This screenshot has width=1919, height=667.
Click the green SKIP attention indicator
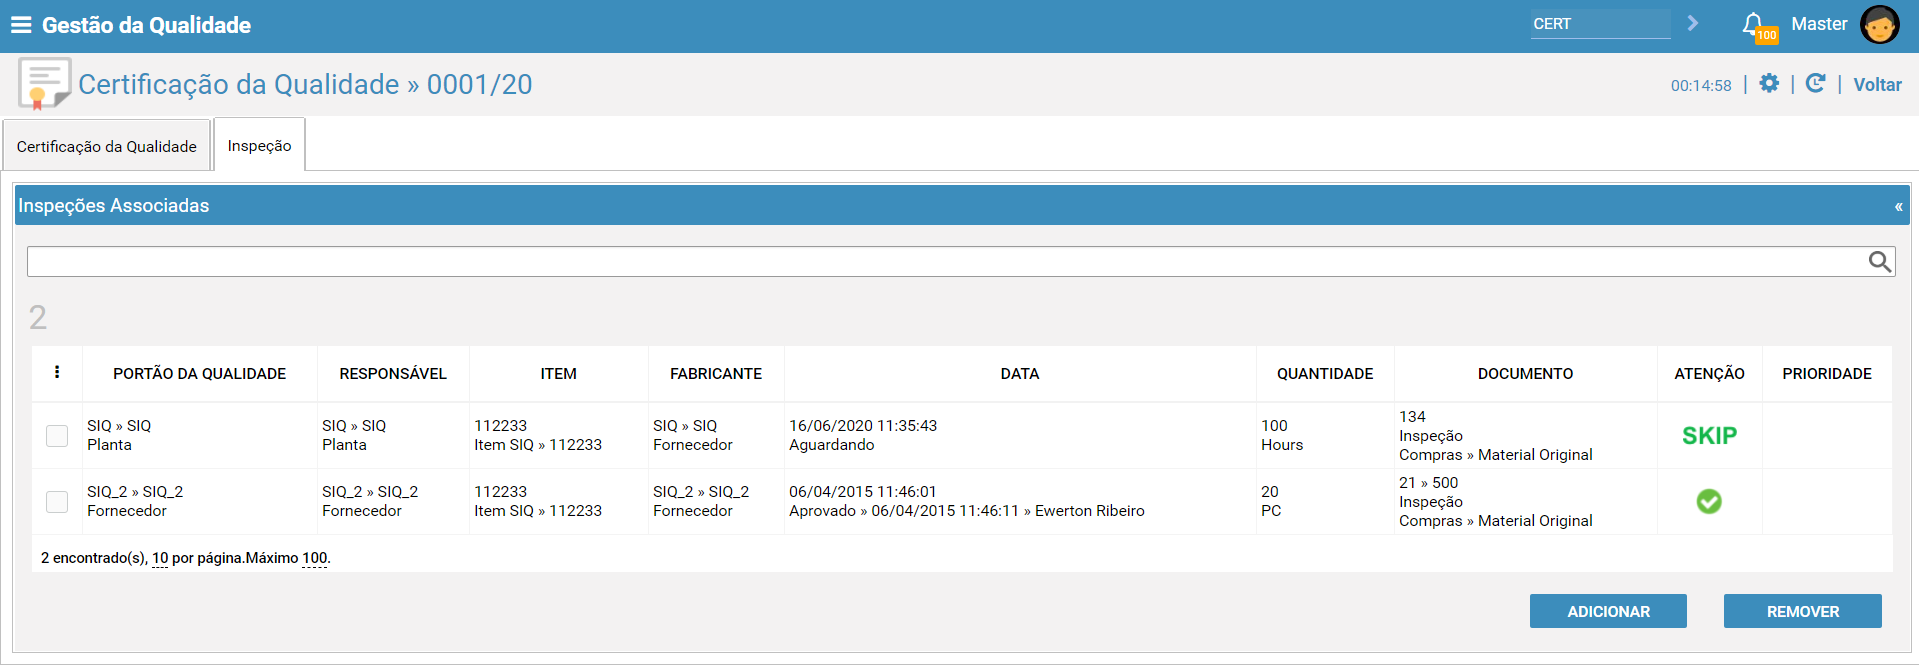[1709, 435]
